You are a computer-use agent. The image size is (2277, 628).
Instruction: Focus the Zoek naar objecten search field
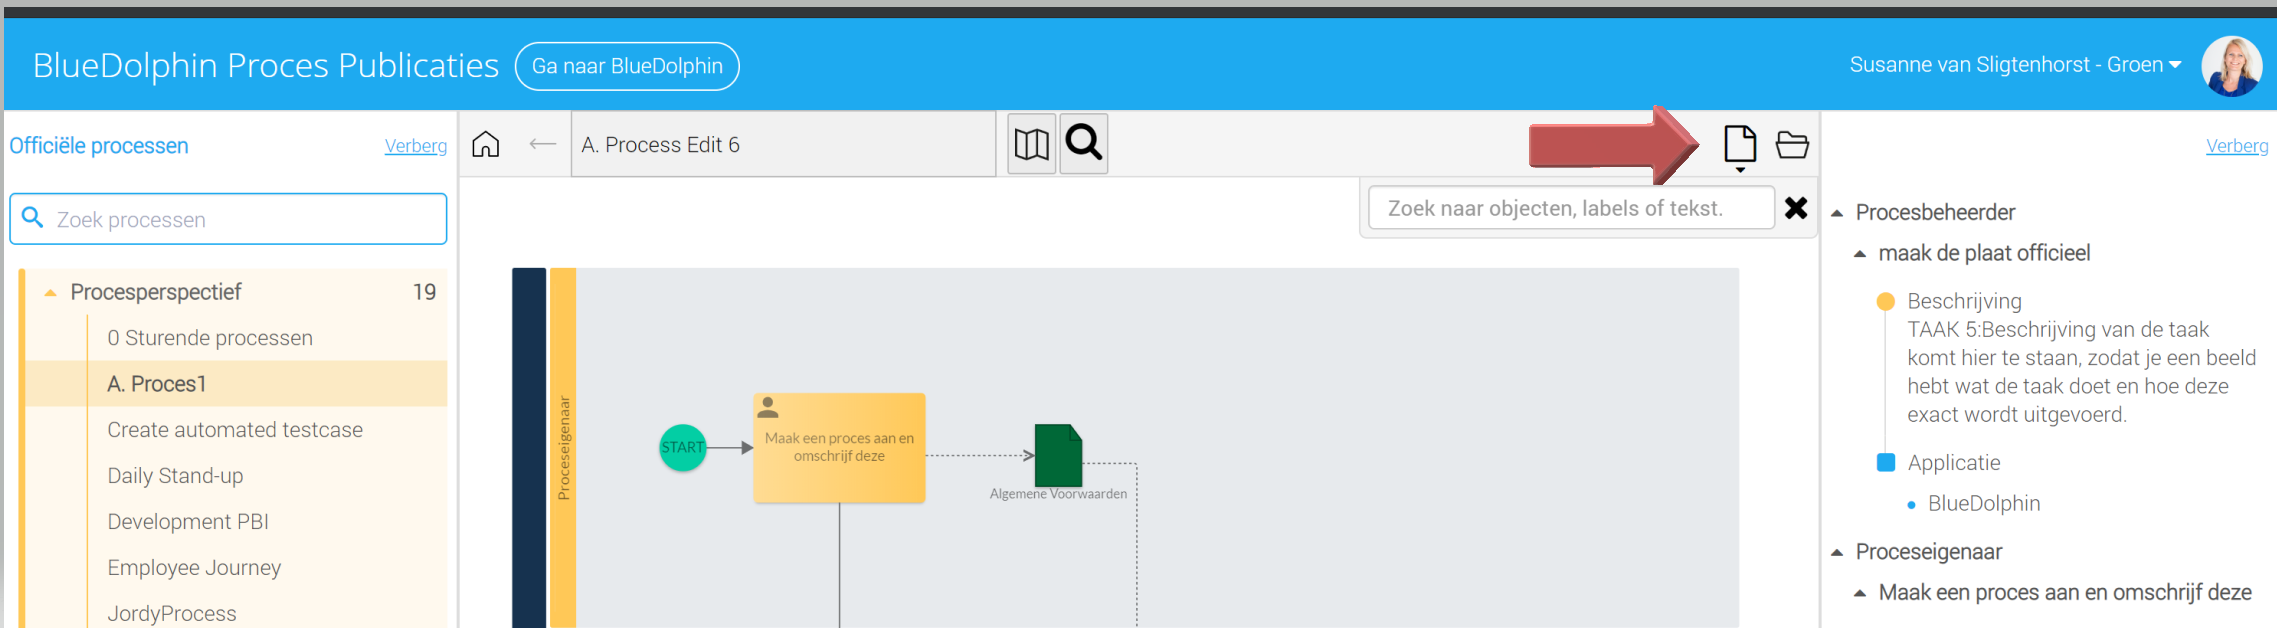click(x=1571, y=208)
